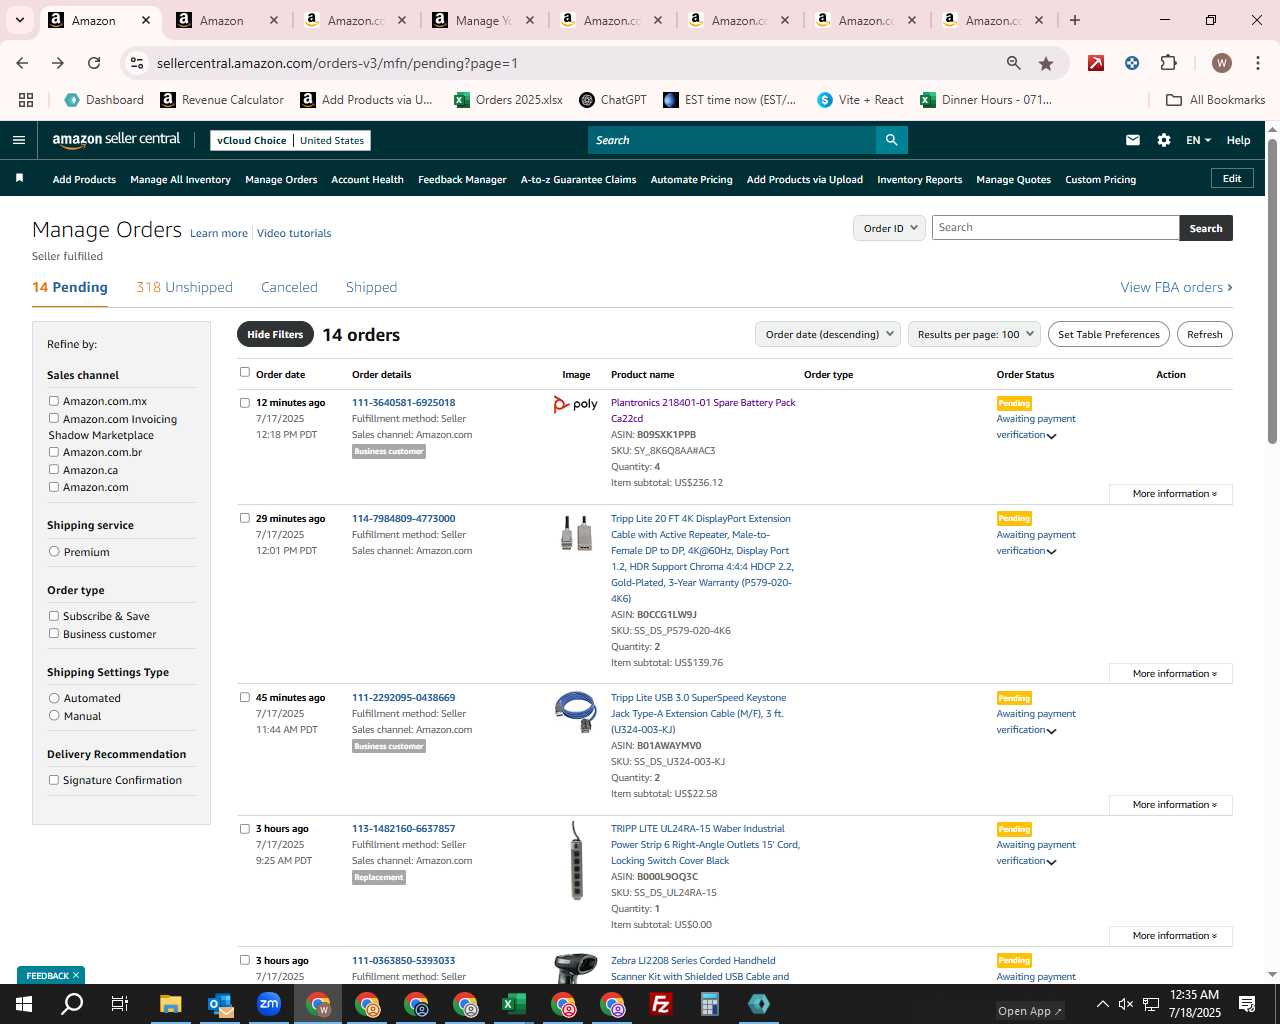Open the Results per page dropdown
Viewport: 1280px width, 1024px height.
coord(974,334)
